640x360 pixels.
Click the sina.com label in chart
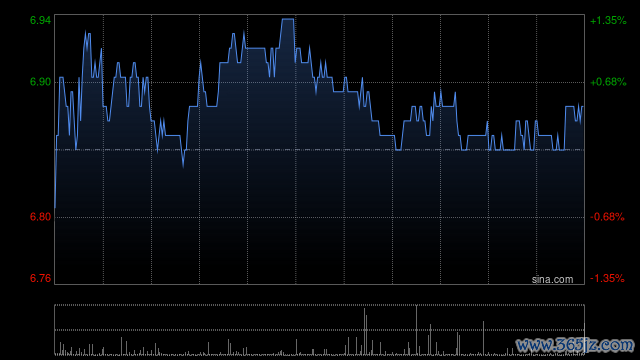click(552, 279)
